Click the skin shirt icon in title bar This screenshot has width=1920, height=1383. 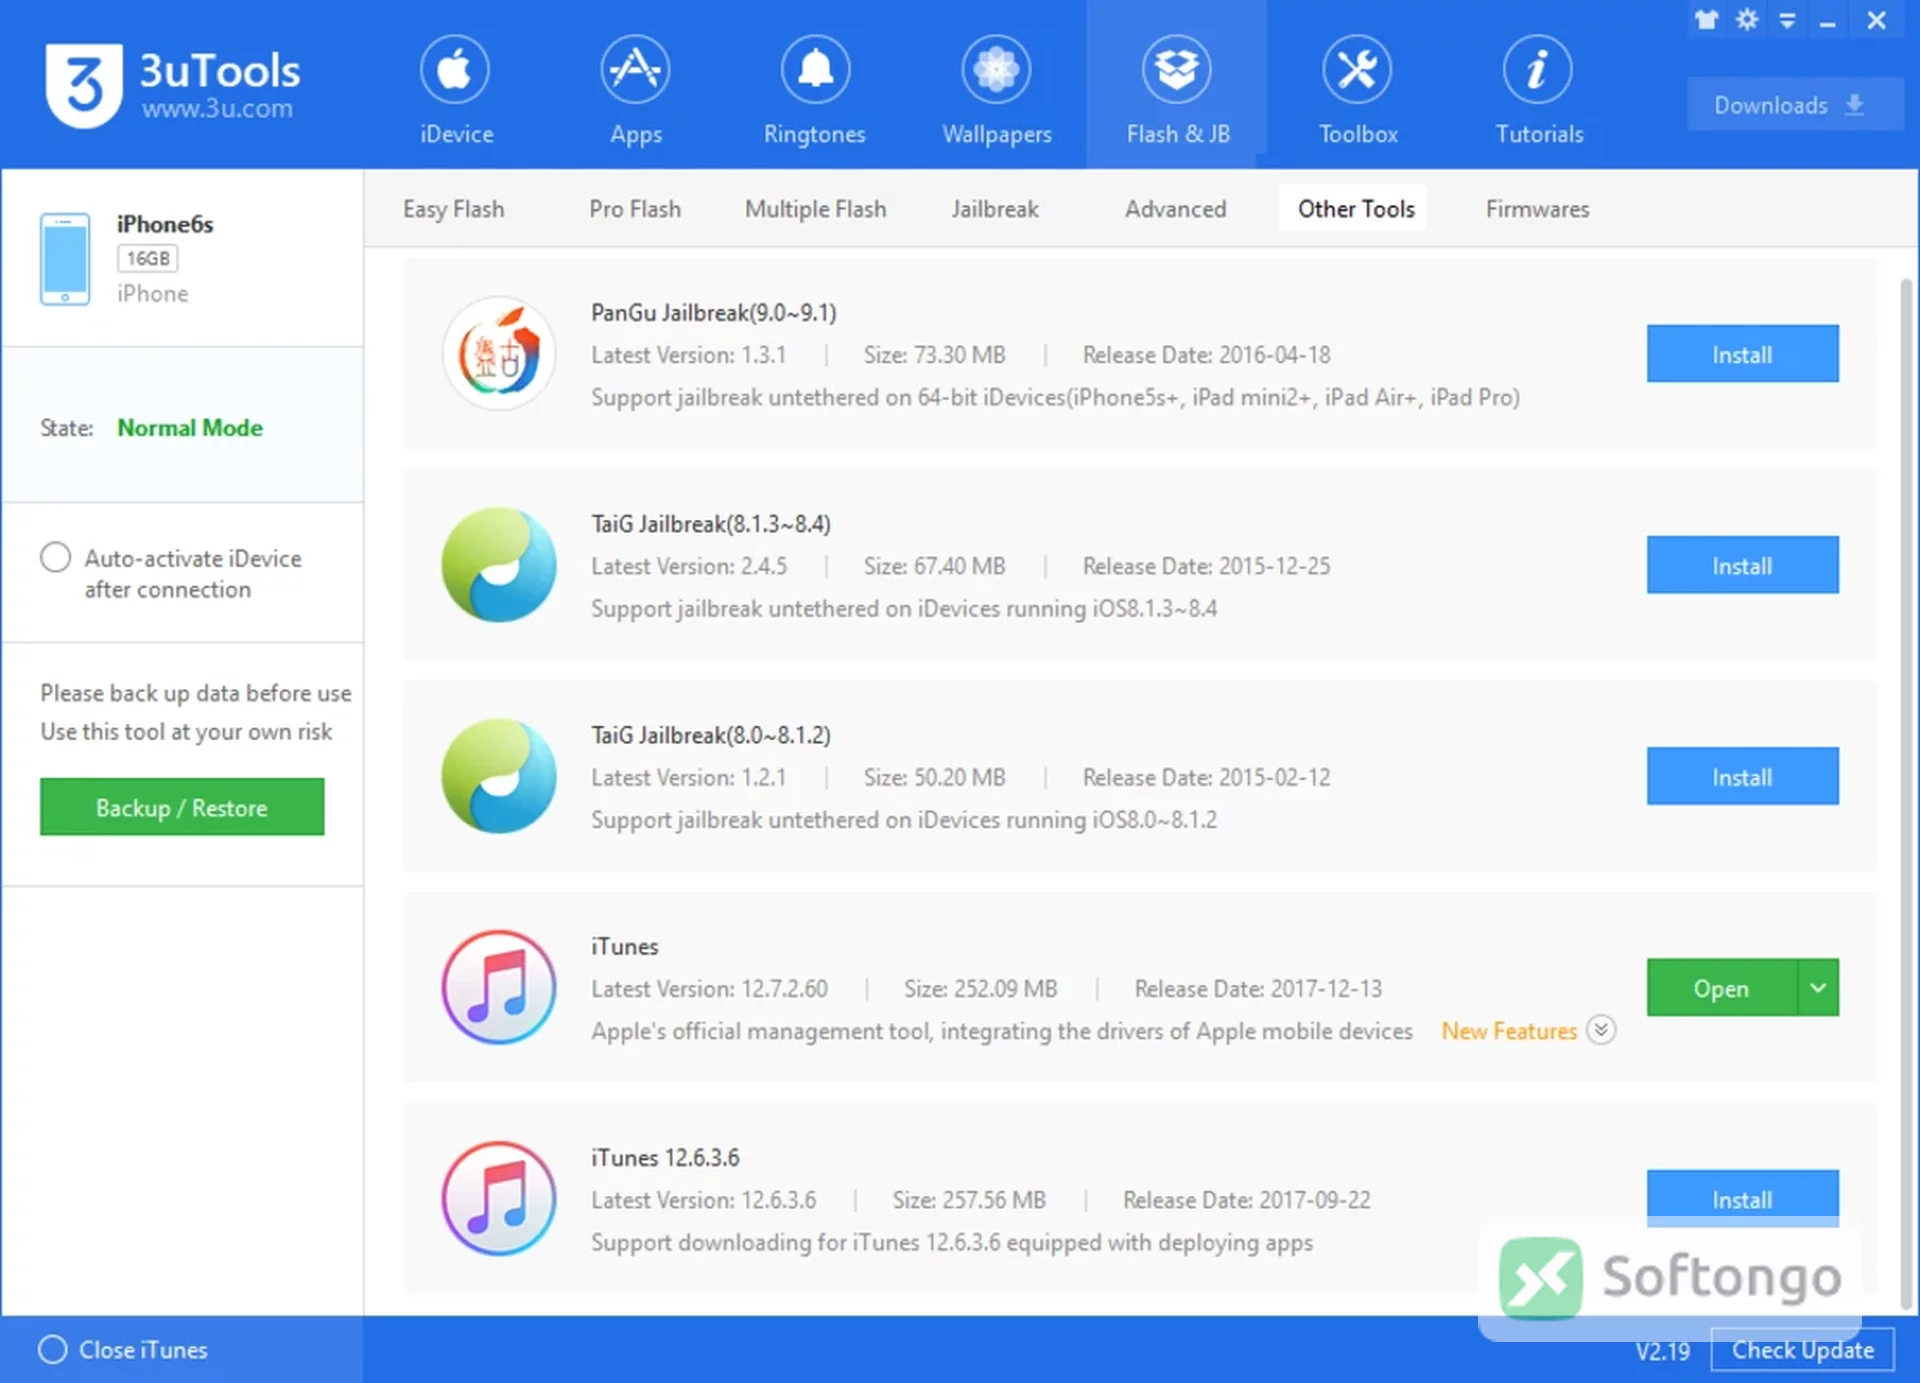[1706, 19]
